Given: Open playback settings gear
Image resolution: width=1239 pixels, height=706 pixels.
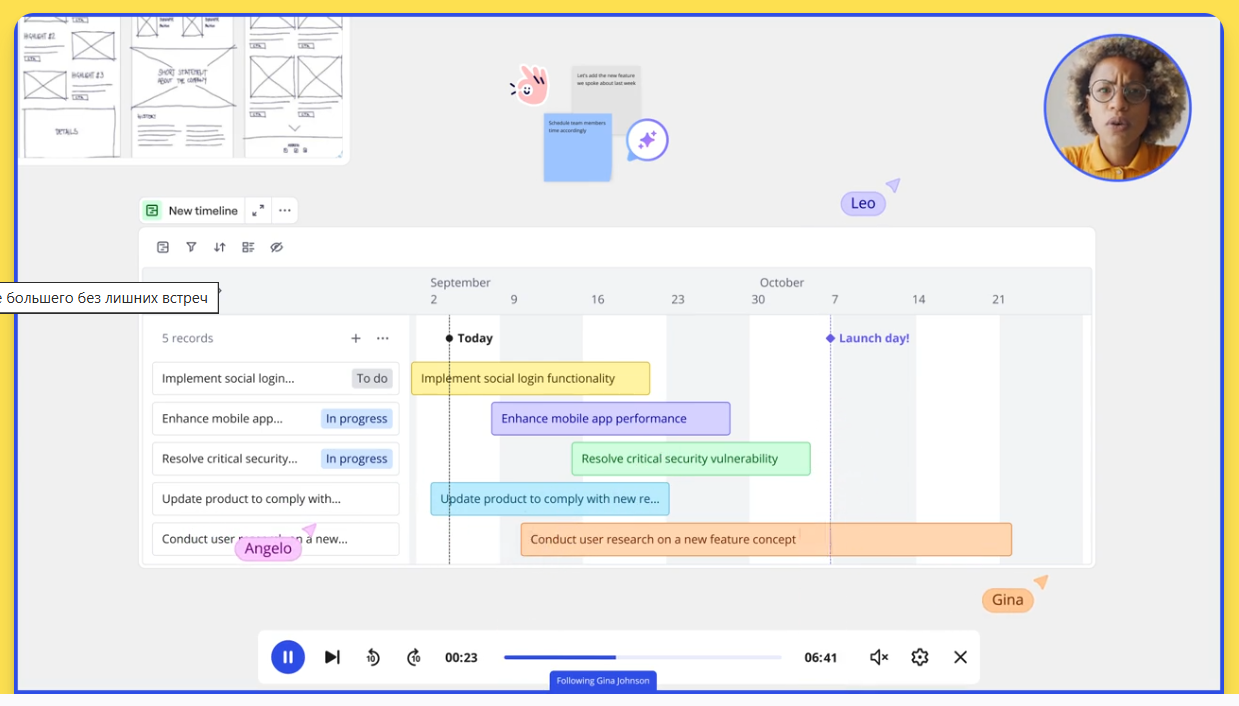Looking at the screenshot, I should click(920, 657).
